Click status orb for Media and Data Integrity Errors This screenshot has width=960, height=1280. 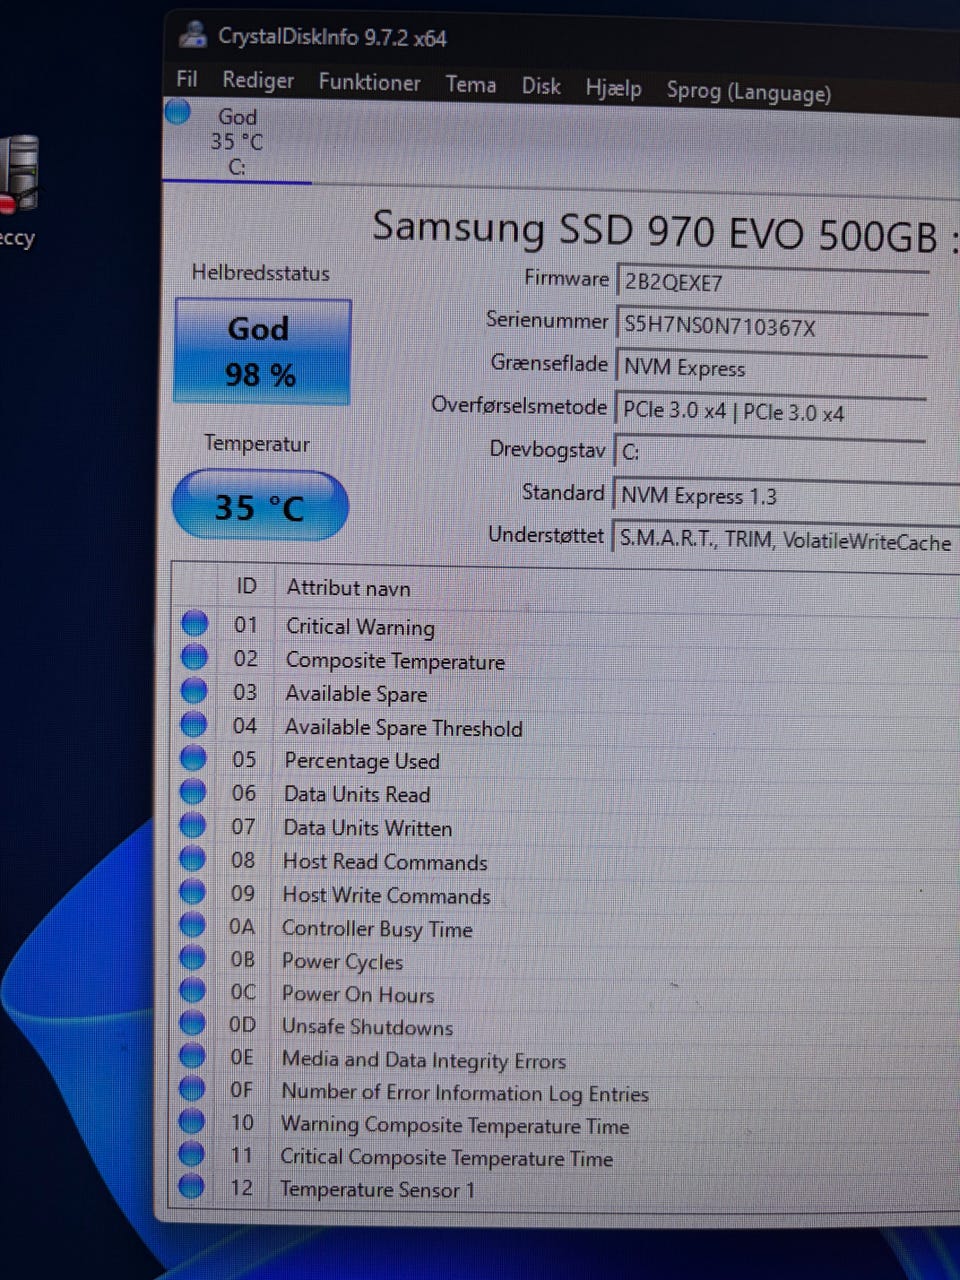[191, 1056]
